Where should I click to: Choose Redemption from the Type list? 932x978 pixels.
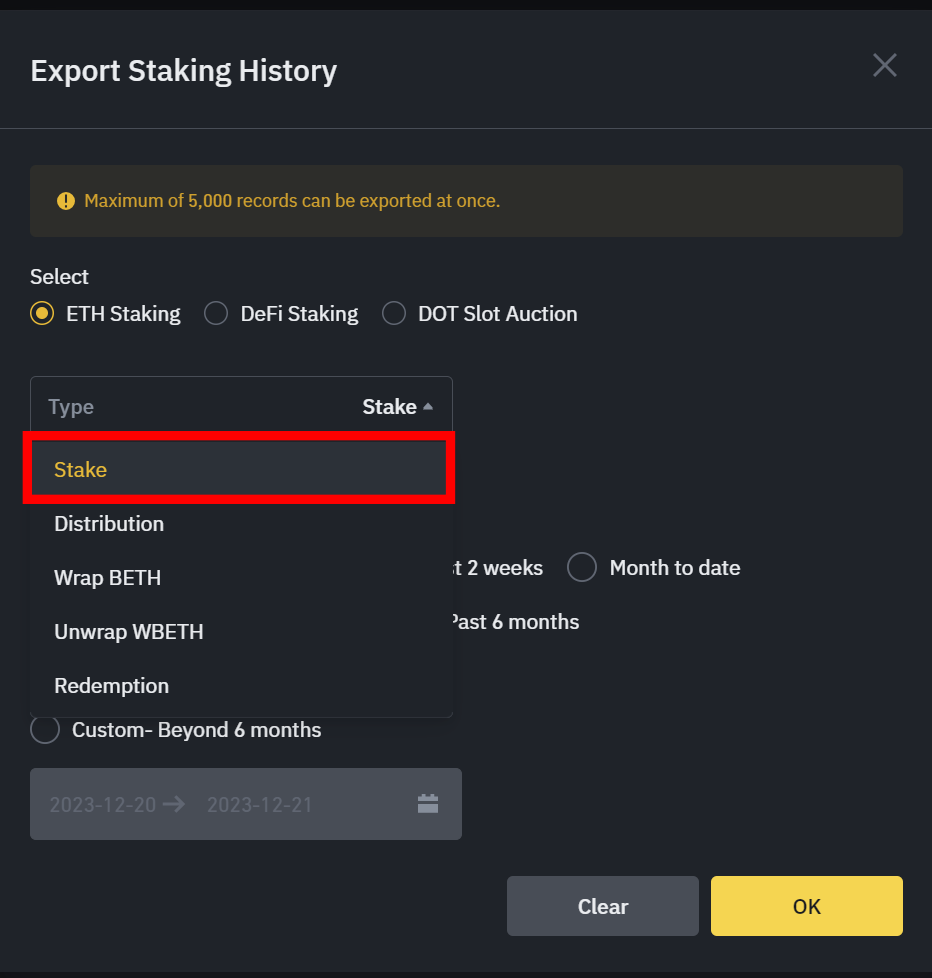112,686
